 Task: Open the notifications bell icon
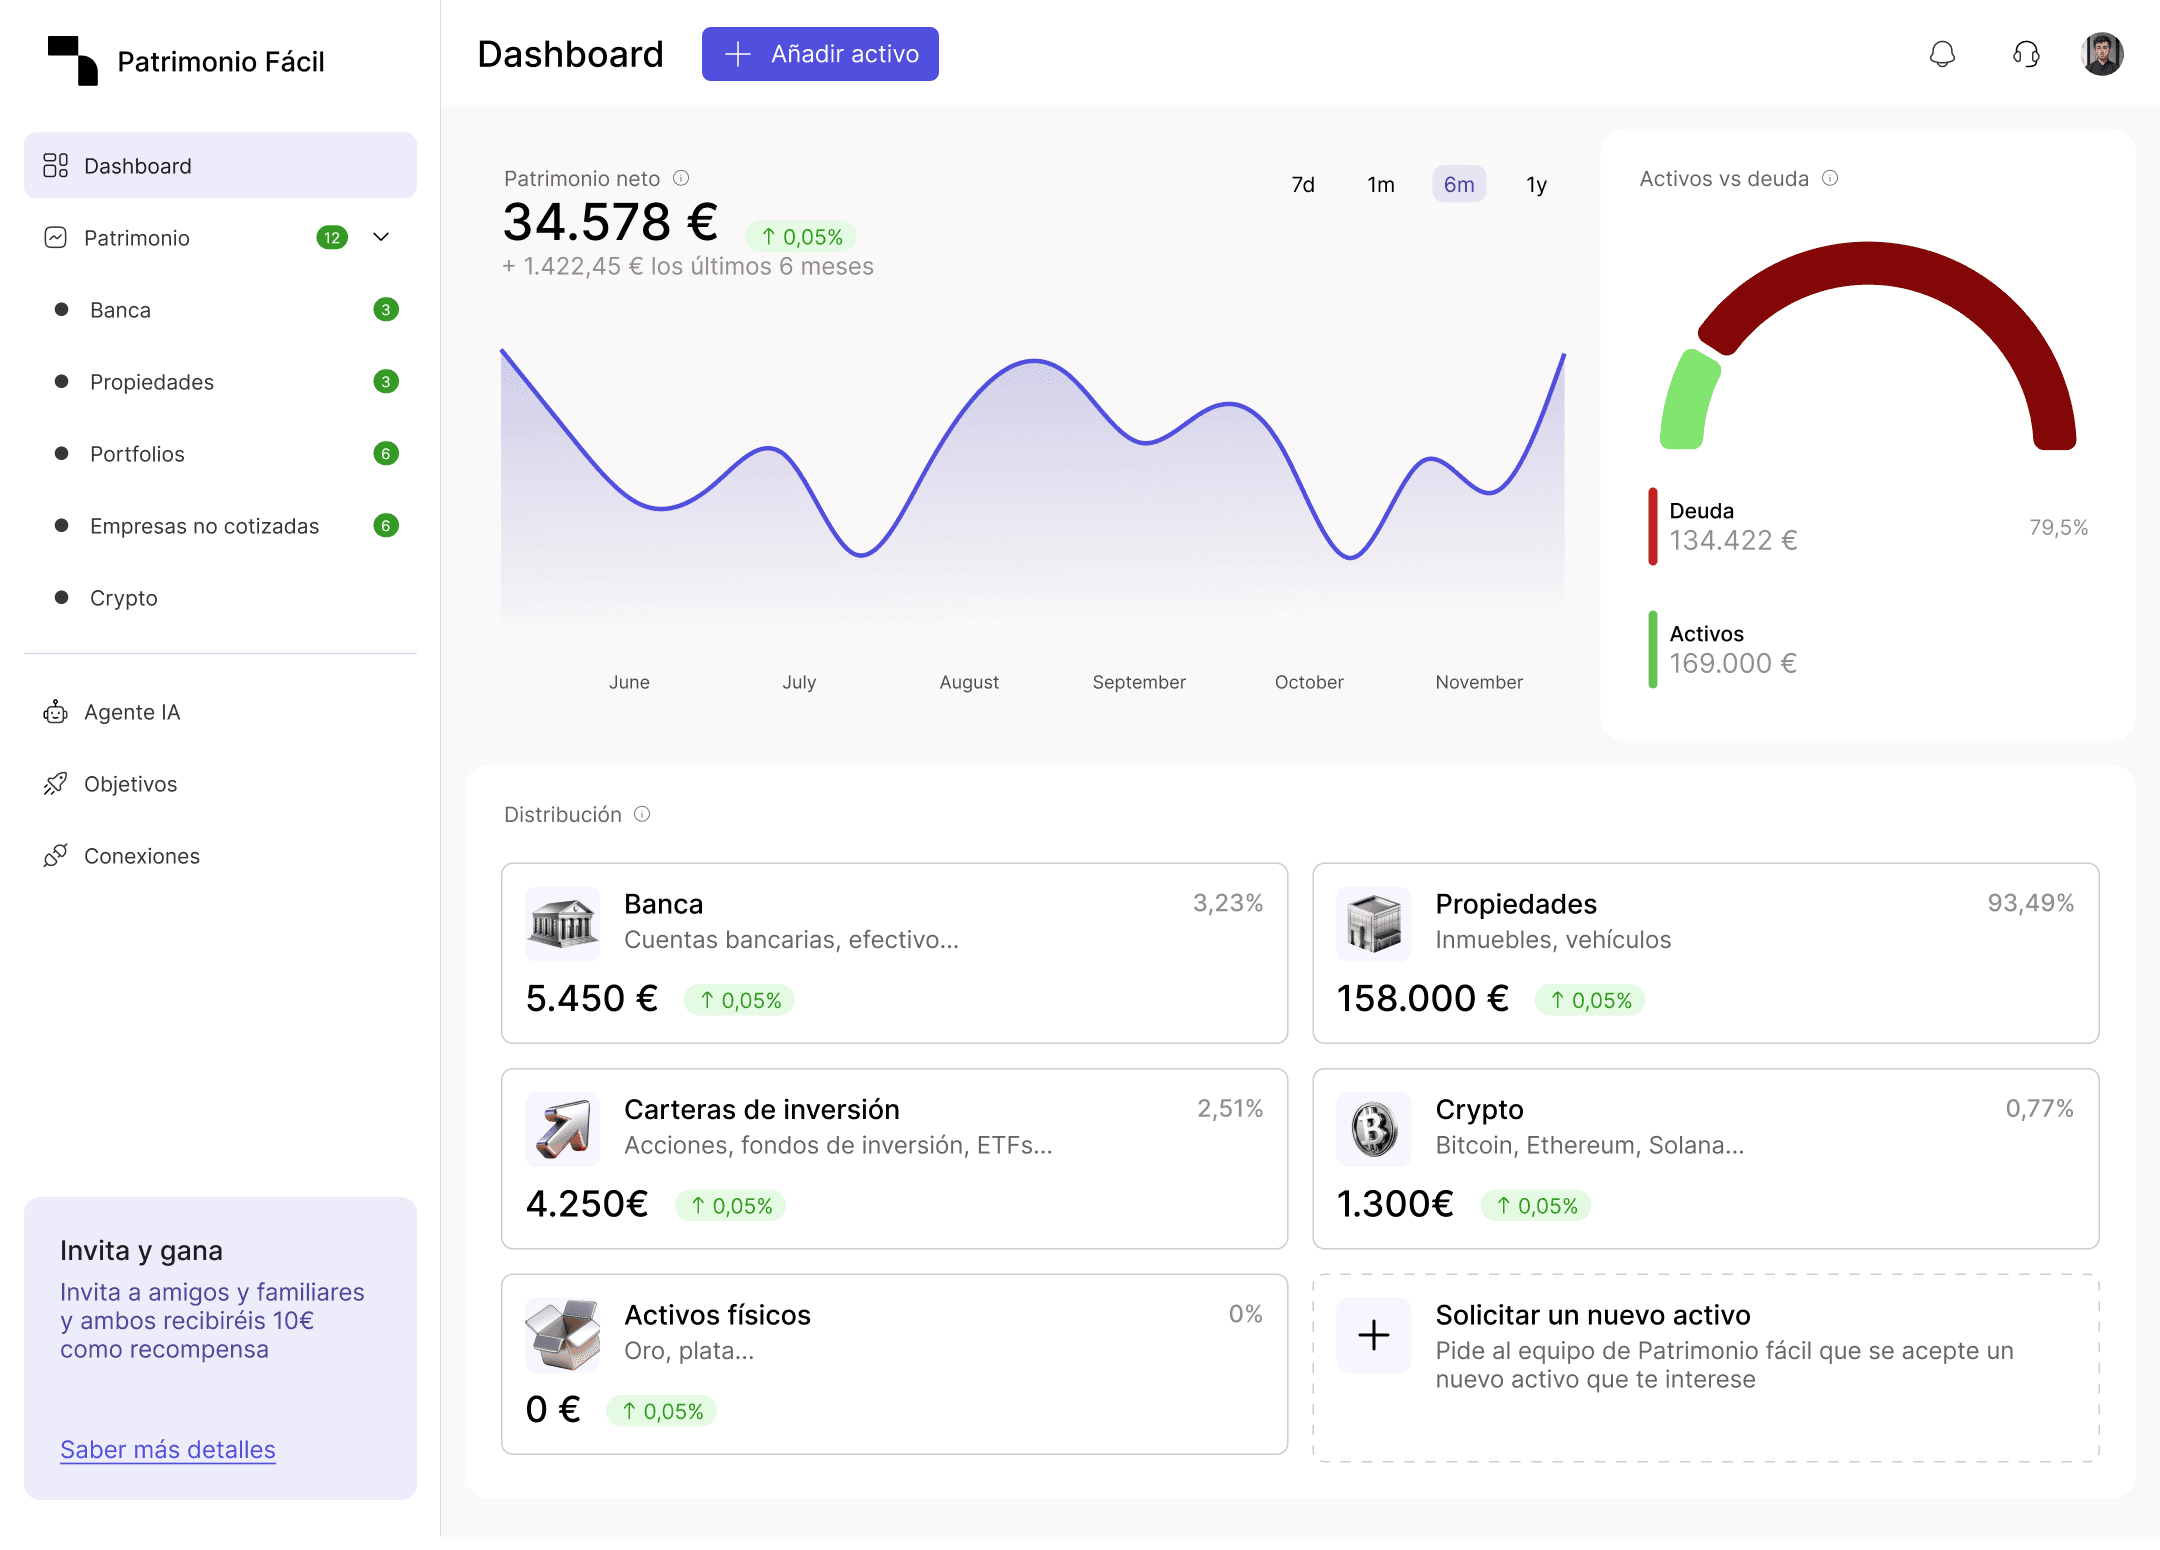(x=1942, y=54)
